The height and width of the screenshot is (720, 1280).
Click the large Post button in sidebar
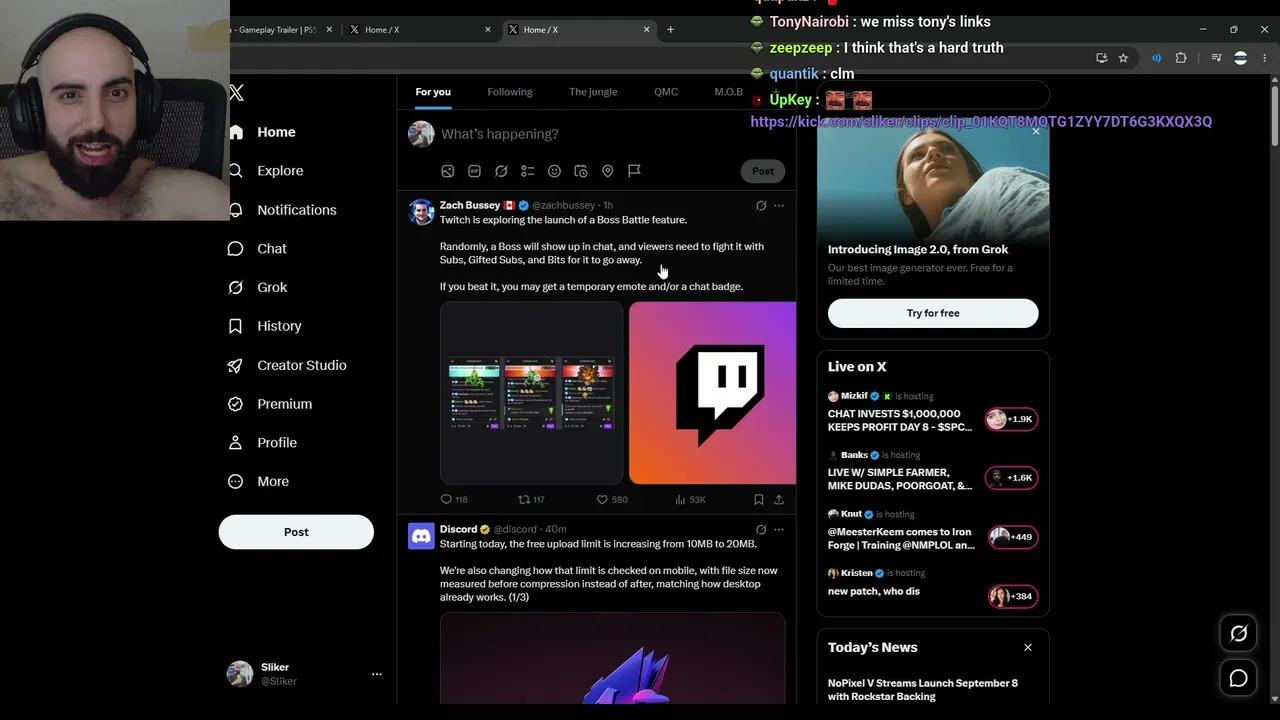coord(296,532)
